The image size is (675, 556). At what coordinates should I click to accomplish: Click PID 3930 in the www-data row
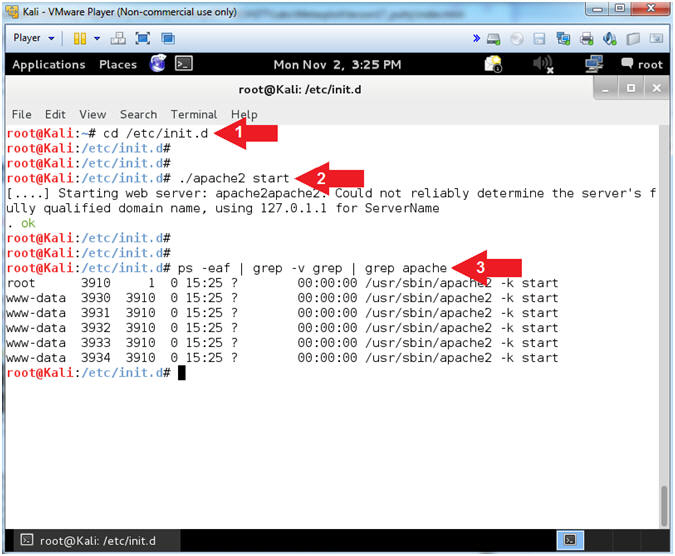coord(96,298)
